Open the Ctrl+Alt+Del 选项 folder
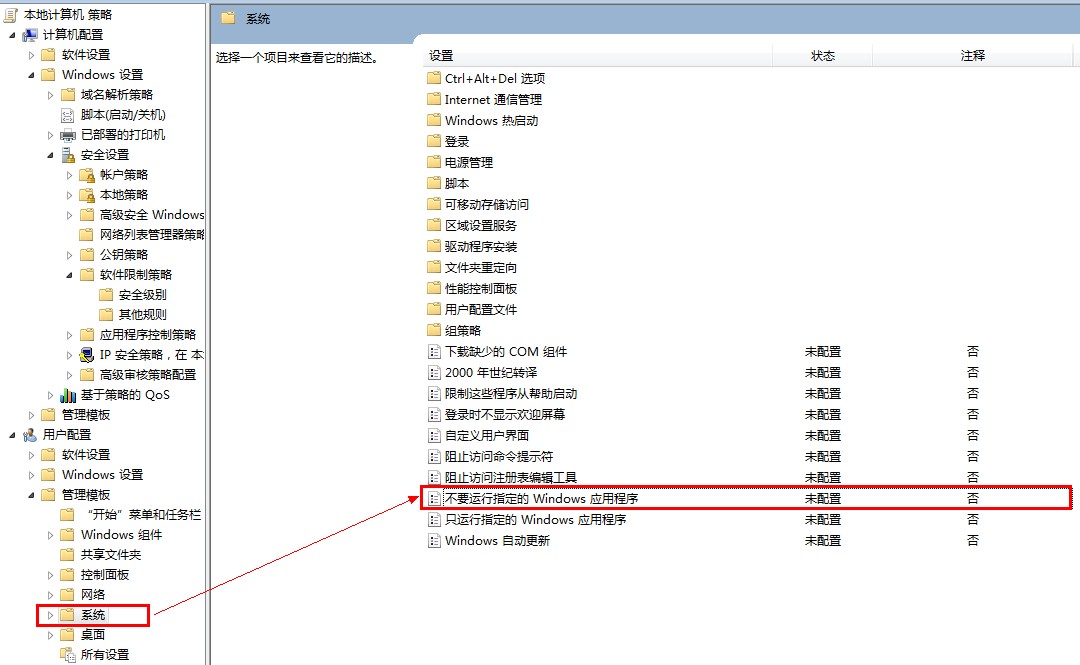1080x665 pixels. [494, 77]
